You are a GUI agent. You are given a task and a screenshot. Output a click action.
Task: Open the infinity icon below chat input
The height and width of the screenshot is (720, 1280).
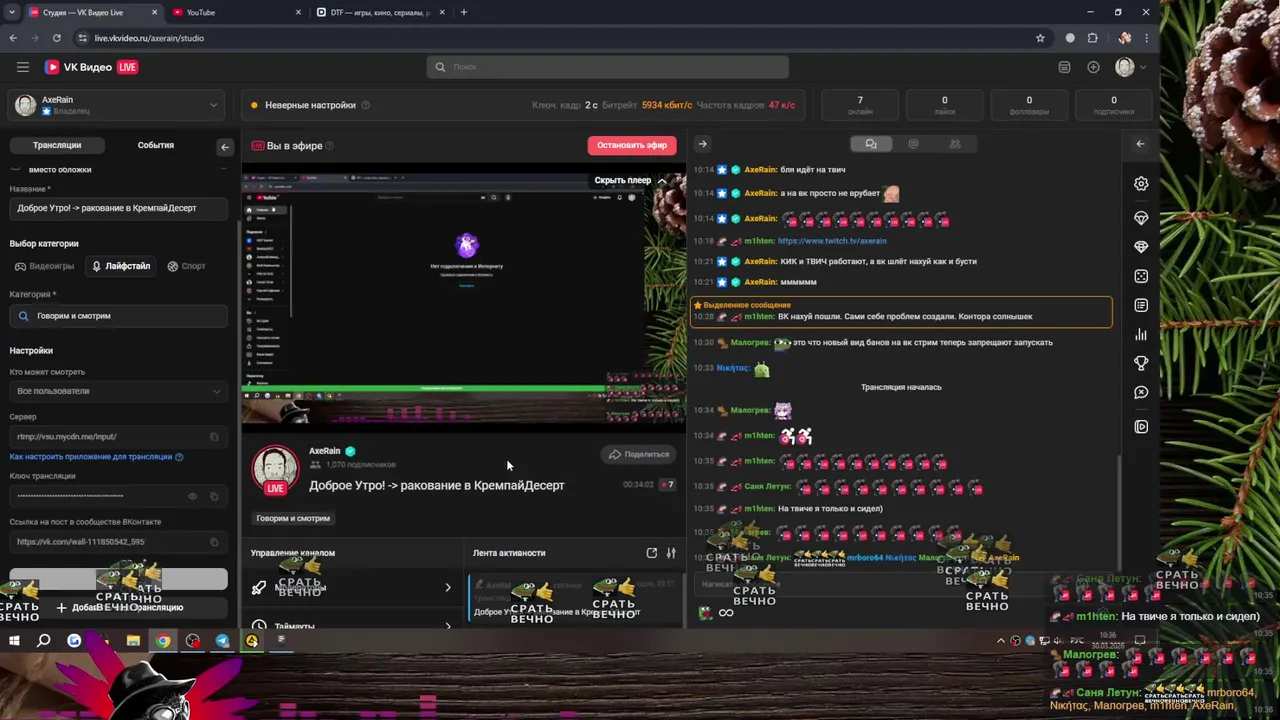pos(726,612)
